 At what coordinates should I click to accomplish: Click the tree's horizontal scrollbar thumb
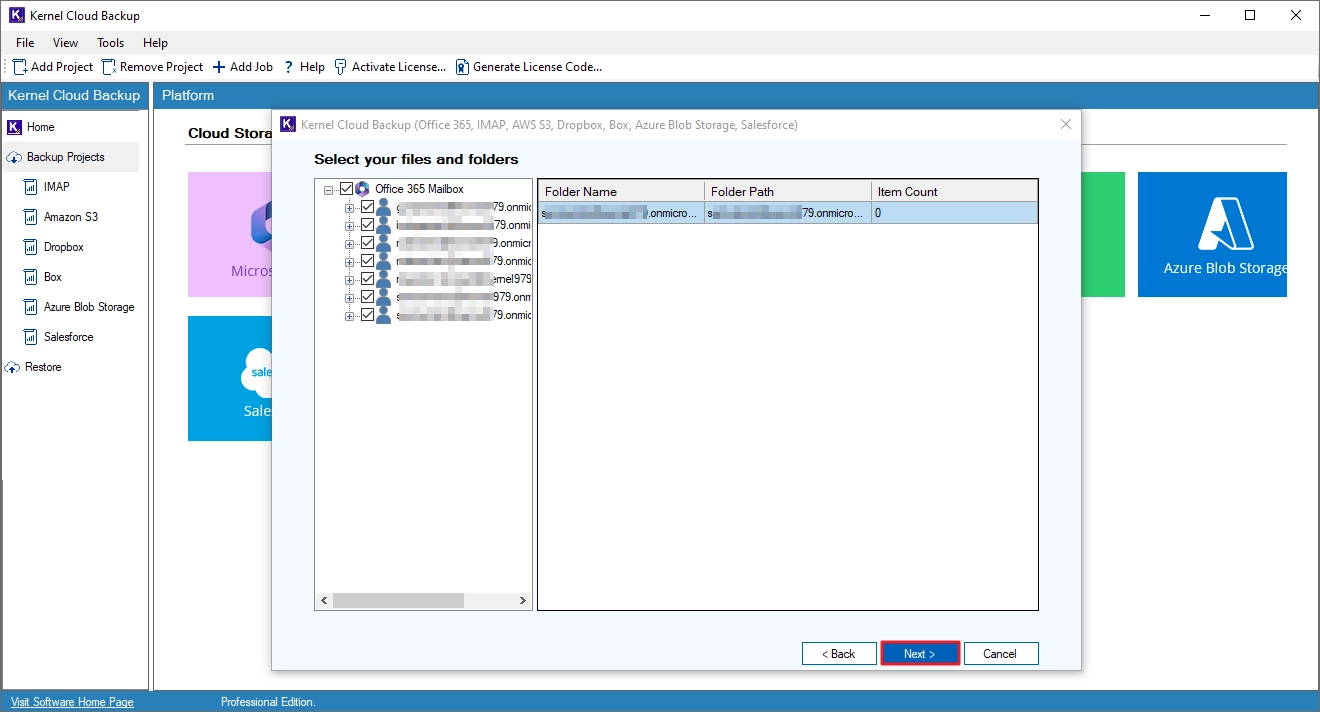tap(398, 600)
